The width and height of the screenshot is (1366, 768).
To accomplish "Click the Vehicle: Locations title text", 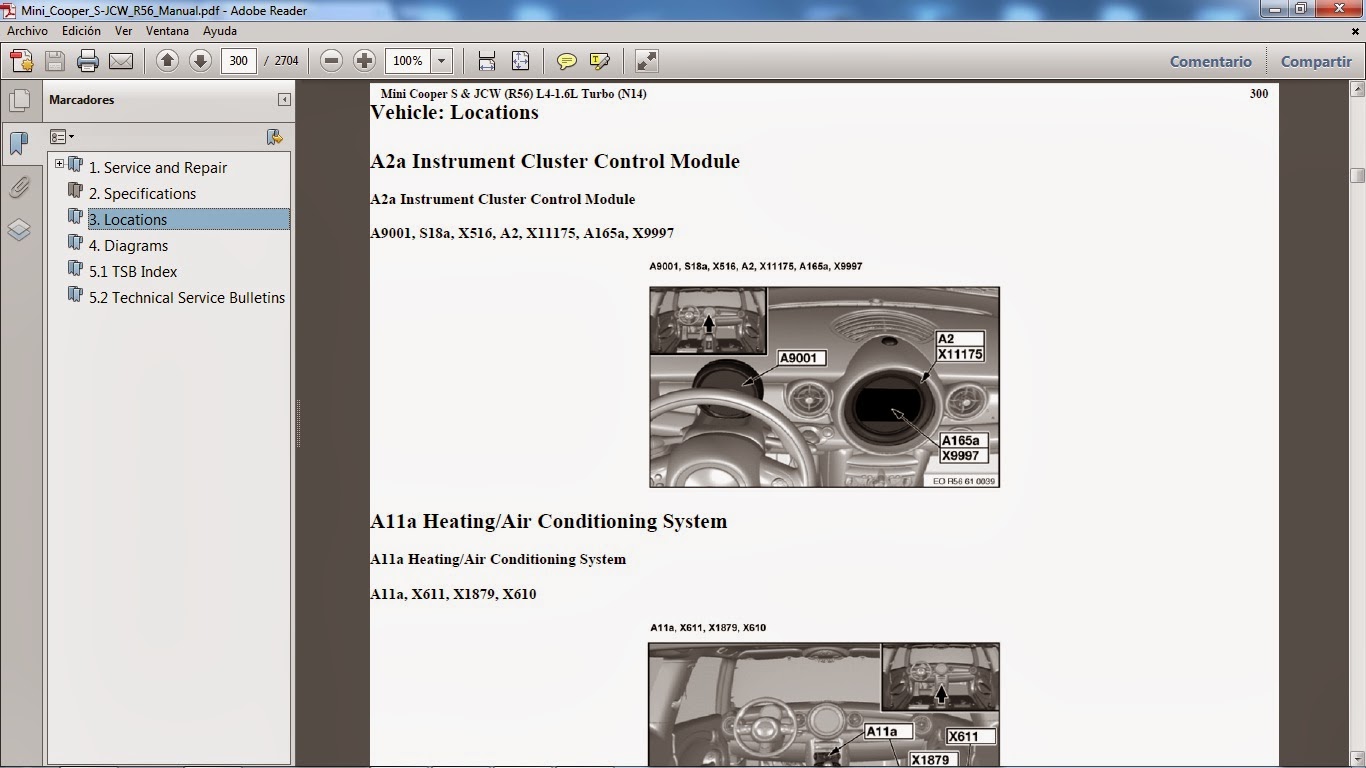I will (x=454, y=112).
